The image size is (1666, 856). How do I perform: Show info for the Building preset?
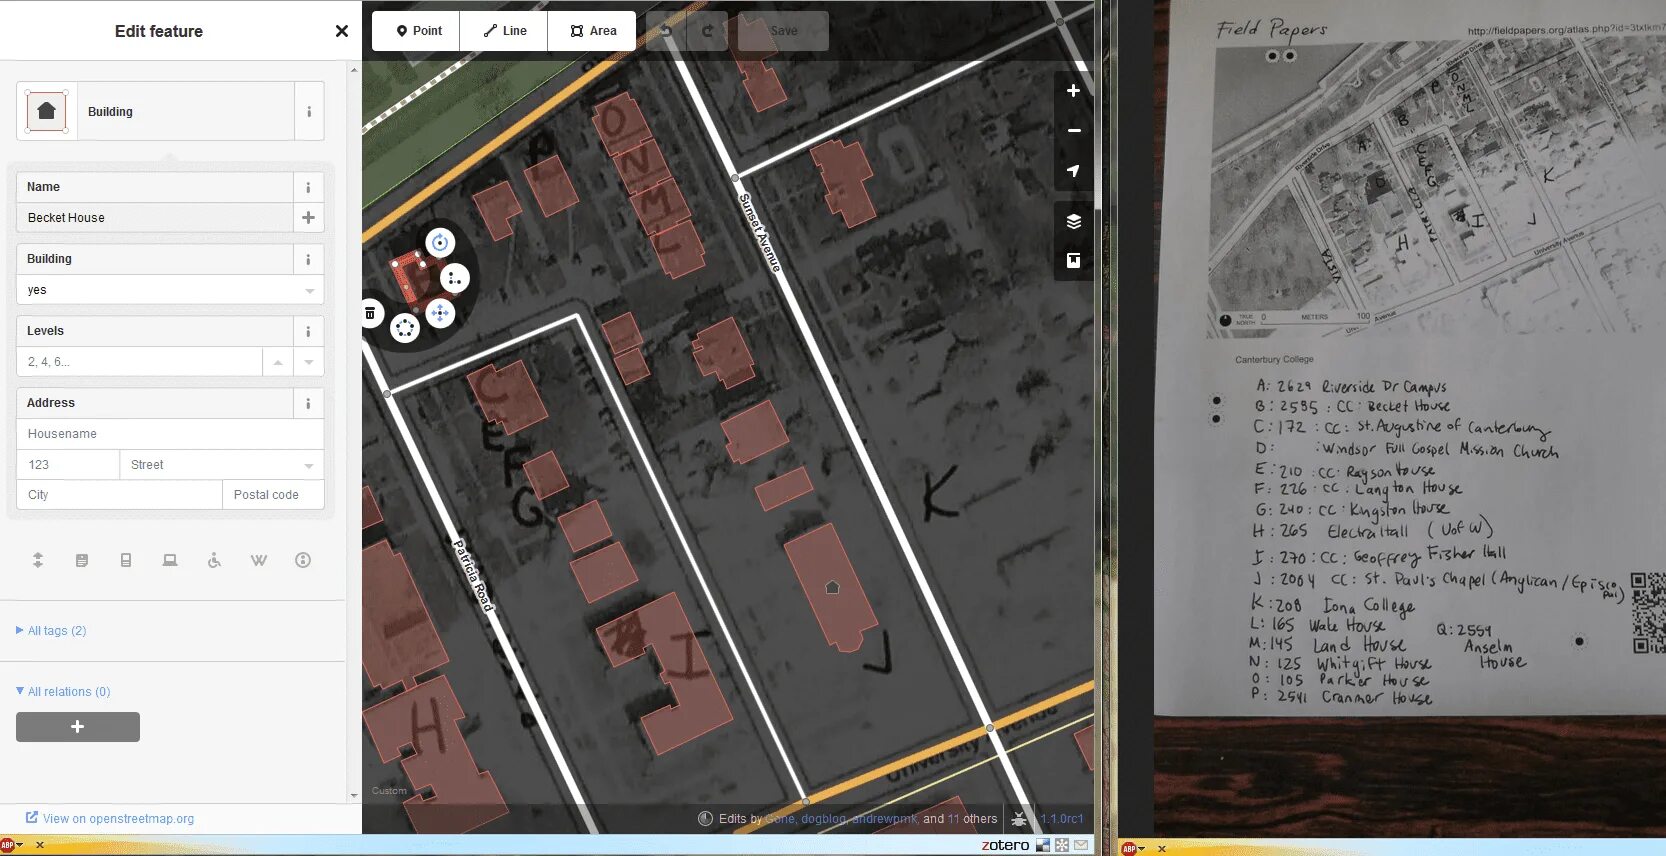tap(309, 111)
